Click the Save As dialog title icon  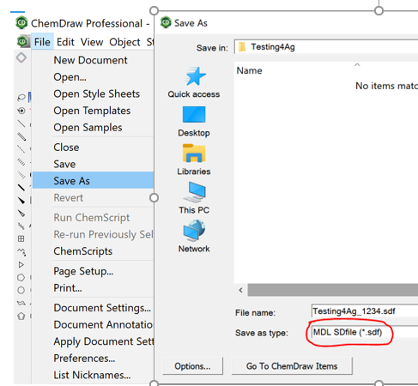(166, 23)
